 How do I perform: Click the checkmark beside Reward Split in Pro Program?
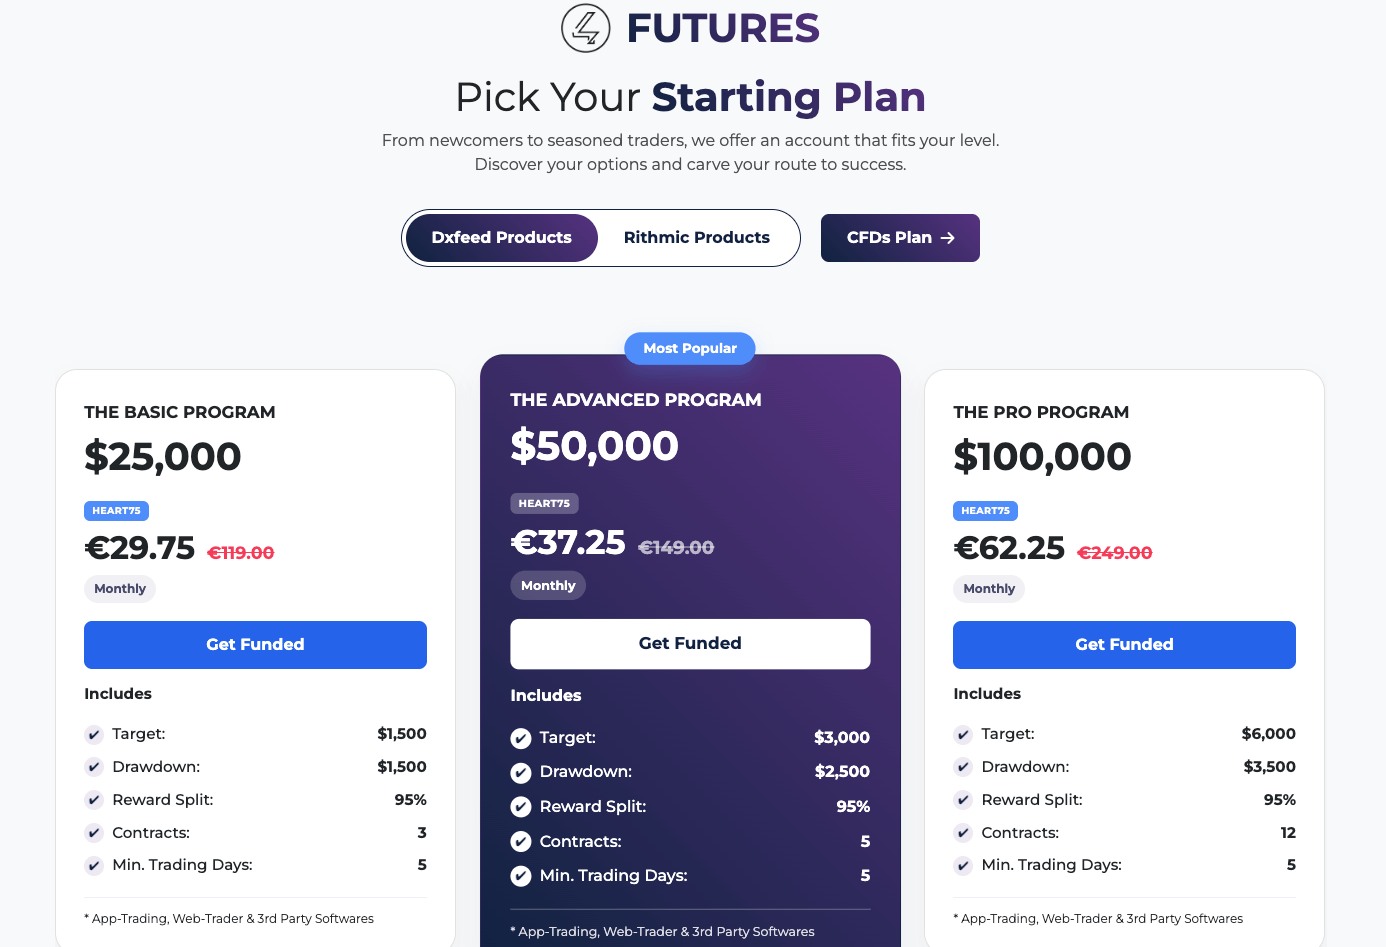click(963, 800)
